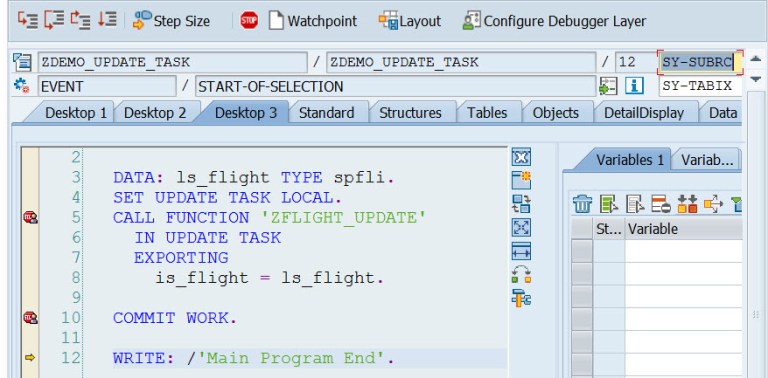The height and width of the screenshot is (378, 768).
Task: Click the Return (step out) icon
Action: coord(80,21)
